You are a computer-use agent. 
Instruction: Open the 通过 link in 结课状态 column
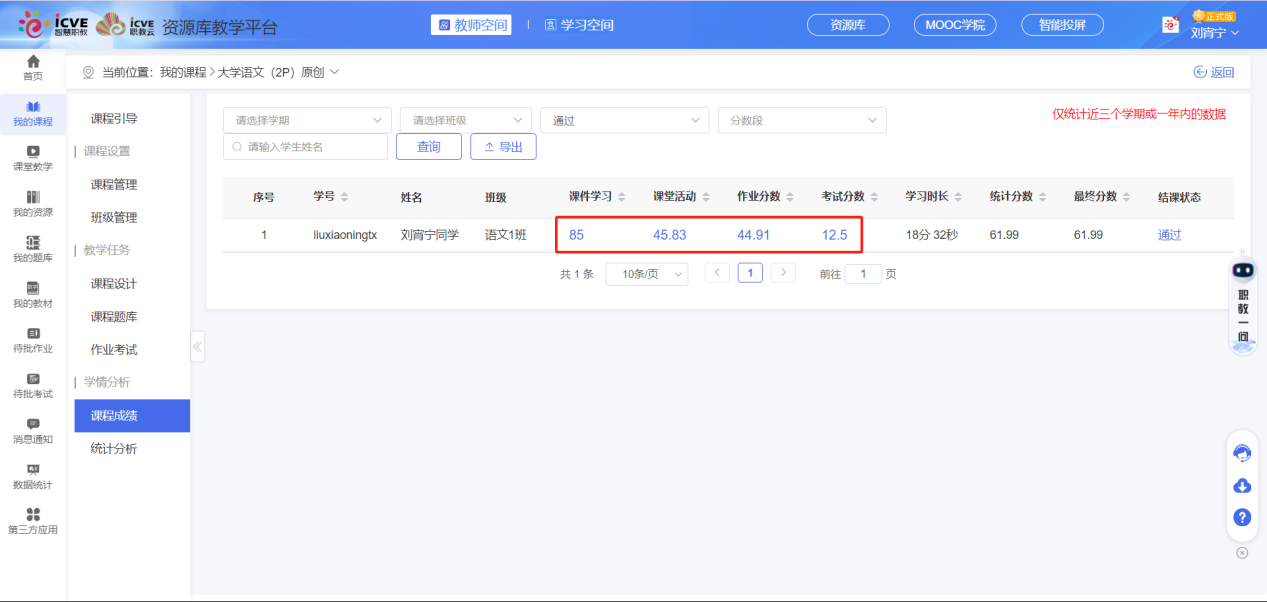pyautogui.click(x=1169, y=234)
